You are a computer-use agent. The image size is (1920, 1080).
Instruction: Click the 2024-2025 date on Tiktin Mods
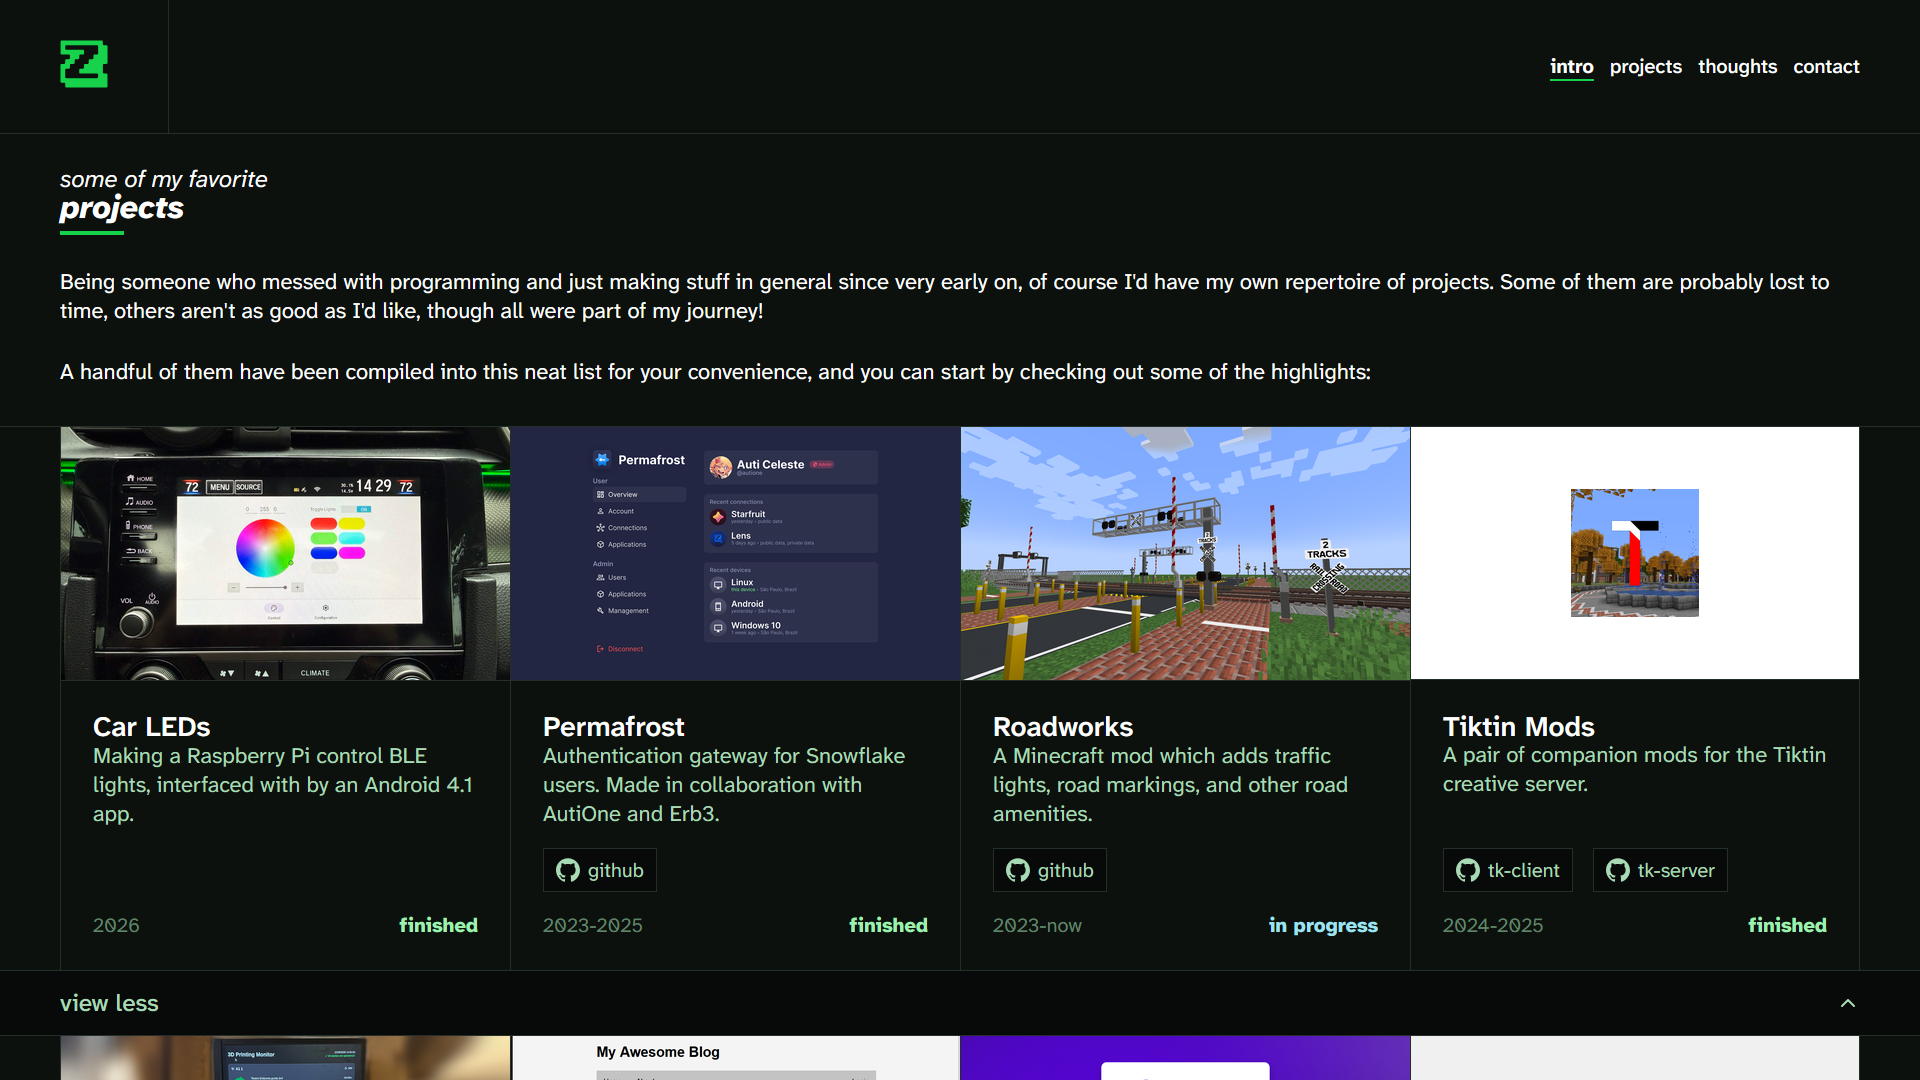1493,926
